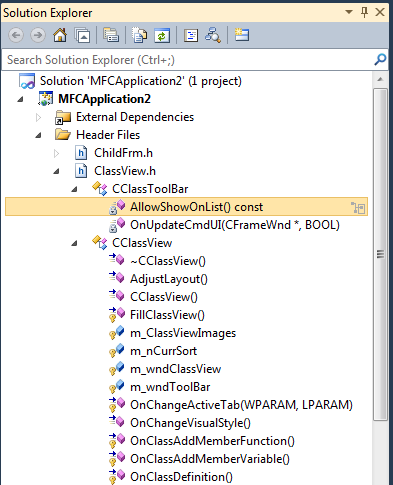Image resolution: width=393 pixels, height=485 pixels.
Task: Collapse the Header Files folder
Action: 39,135
